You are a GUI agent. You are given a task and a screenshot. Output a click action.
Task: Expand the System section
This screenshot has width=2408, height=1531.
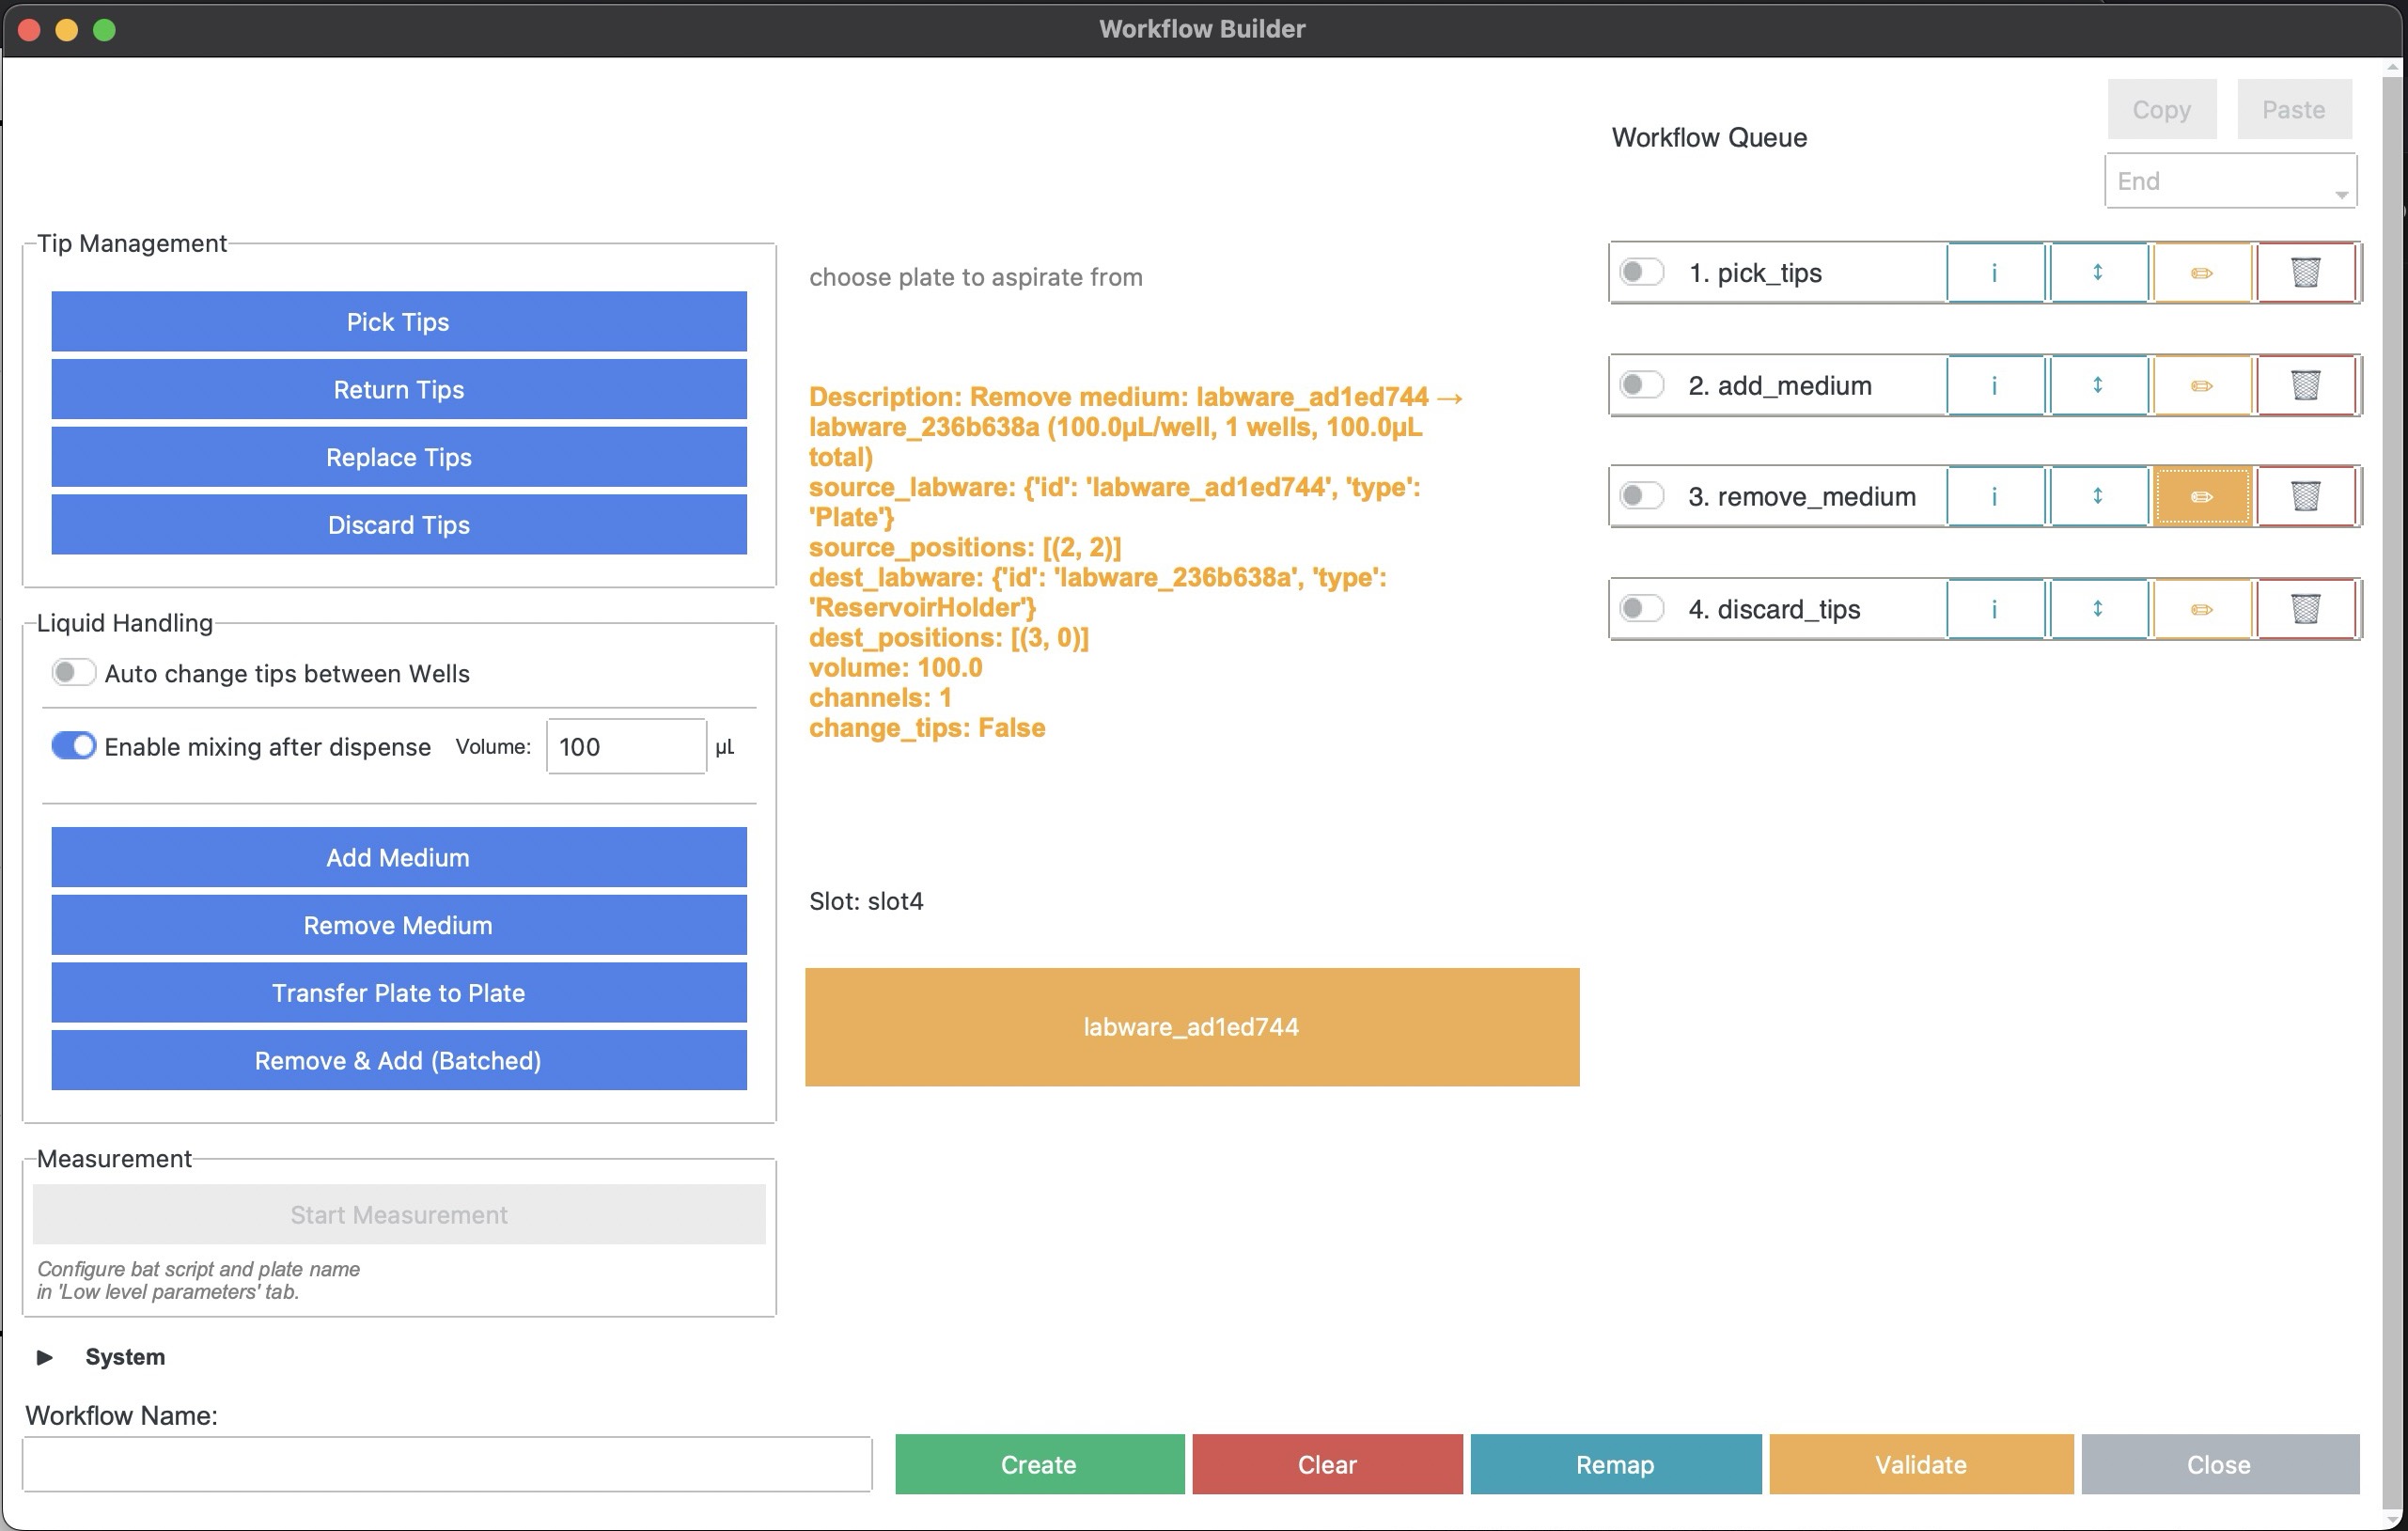45,1357
